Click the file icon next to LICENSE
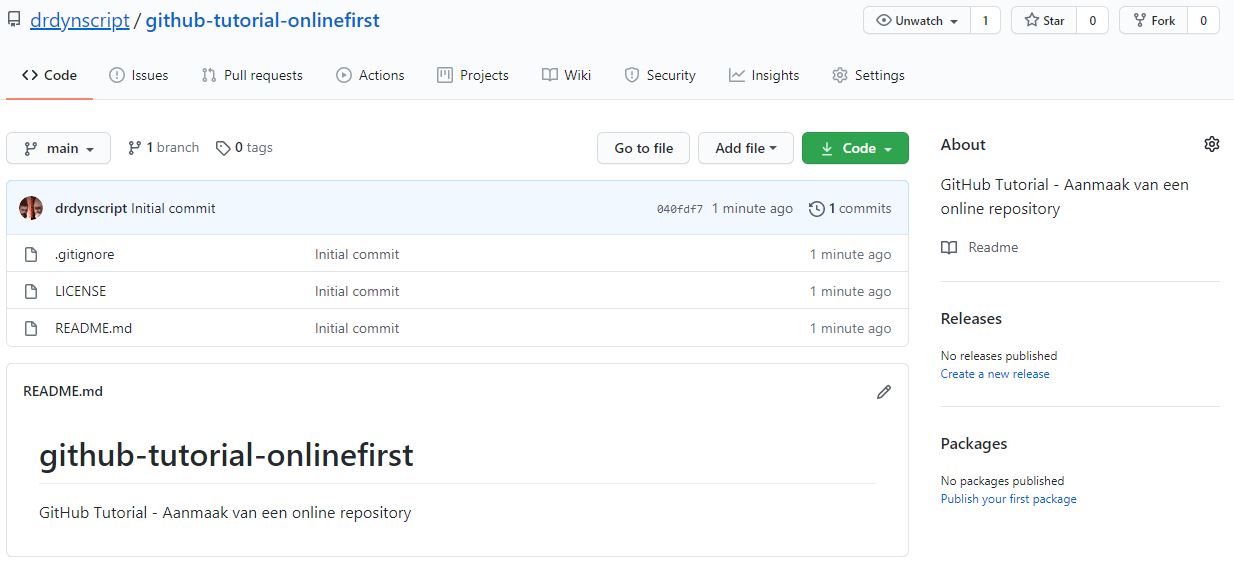The image size is (1234, 580). 31,291
